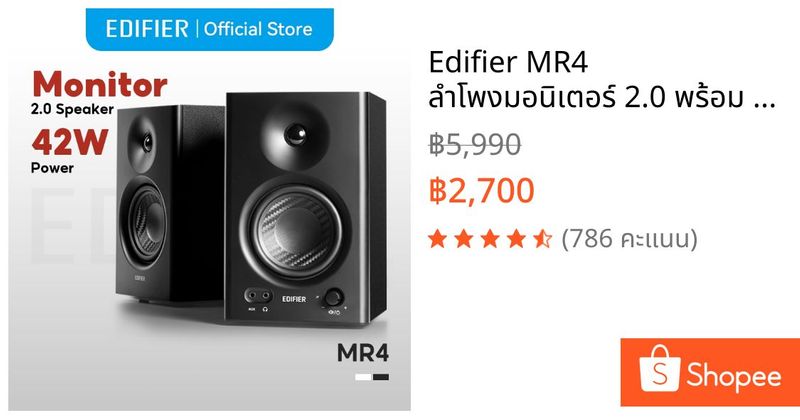Click the red Monitor heading text
Screen dimensions: 800x420
pos(100,84)
